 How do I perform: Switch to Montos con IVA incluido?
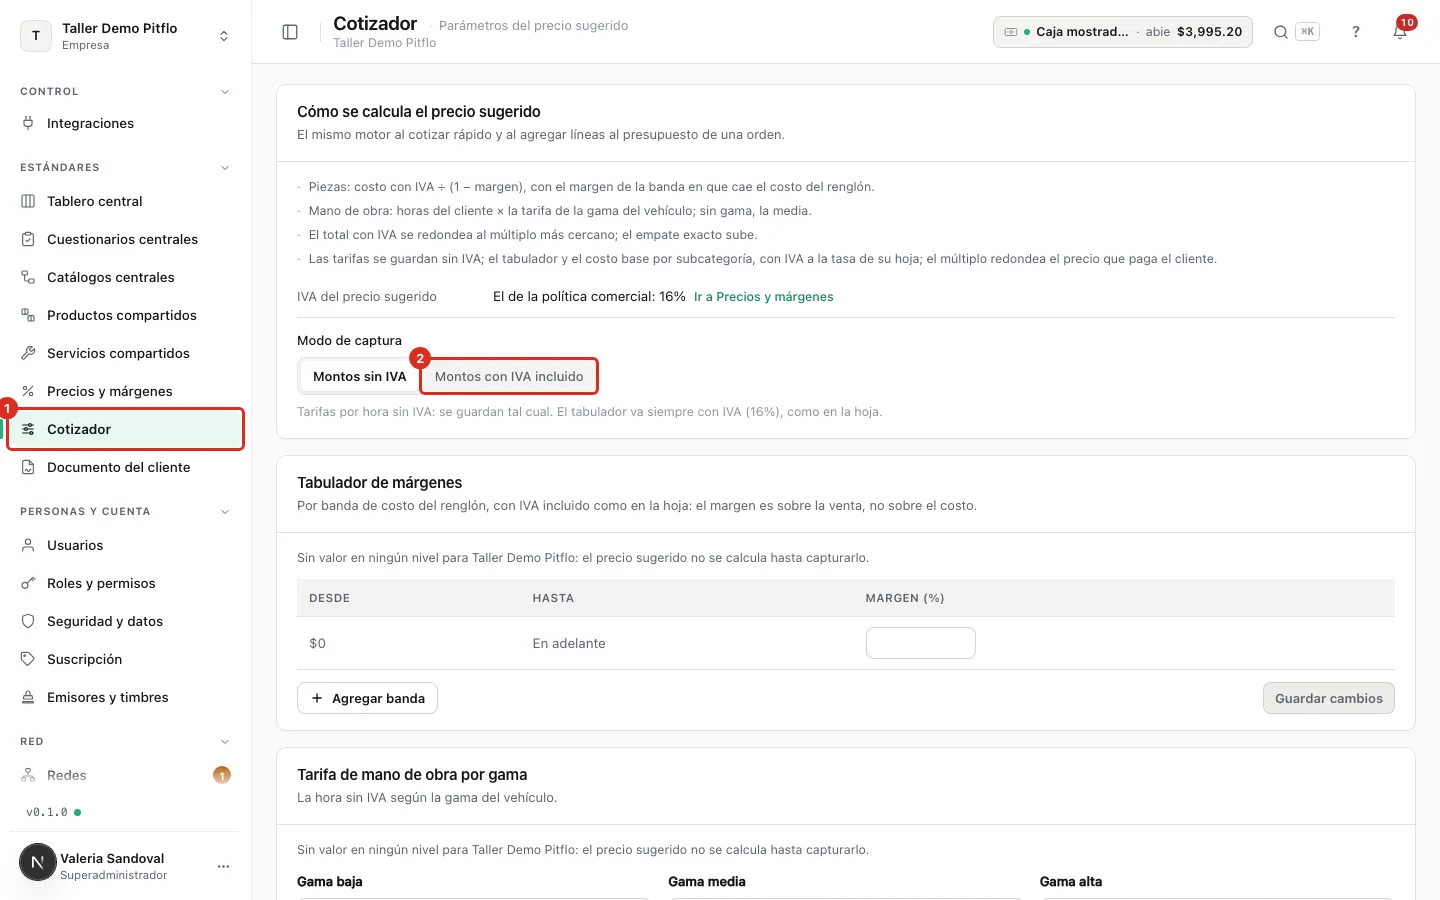[509, 377]
